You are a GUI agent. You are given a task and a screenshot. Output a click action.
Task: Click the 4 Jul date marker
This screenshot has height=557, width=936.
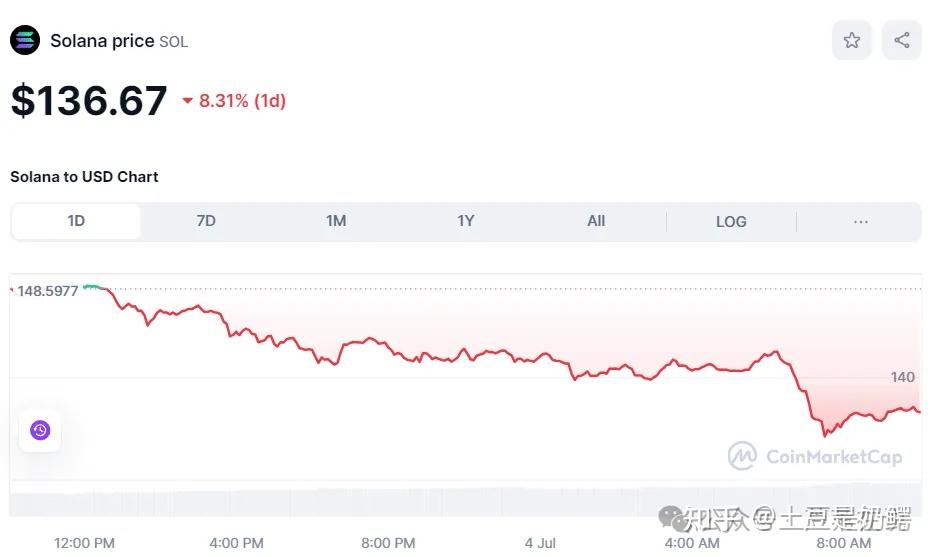click(540, 543)
